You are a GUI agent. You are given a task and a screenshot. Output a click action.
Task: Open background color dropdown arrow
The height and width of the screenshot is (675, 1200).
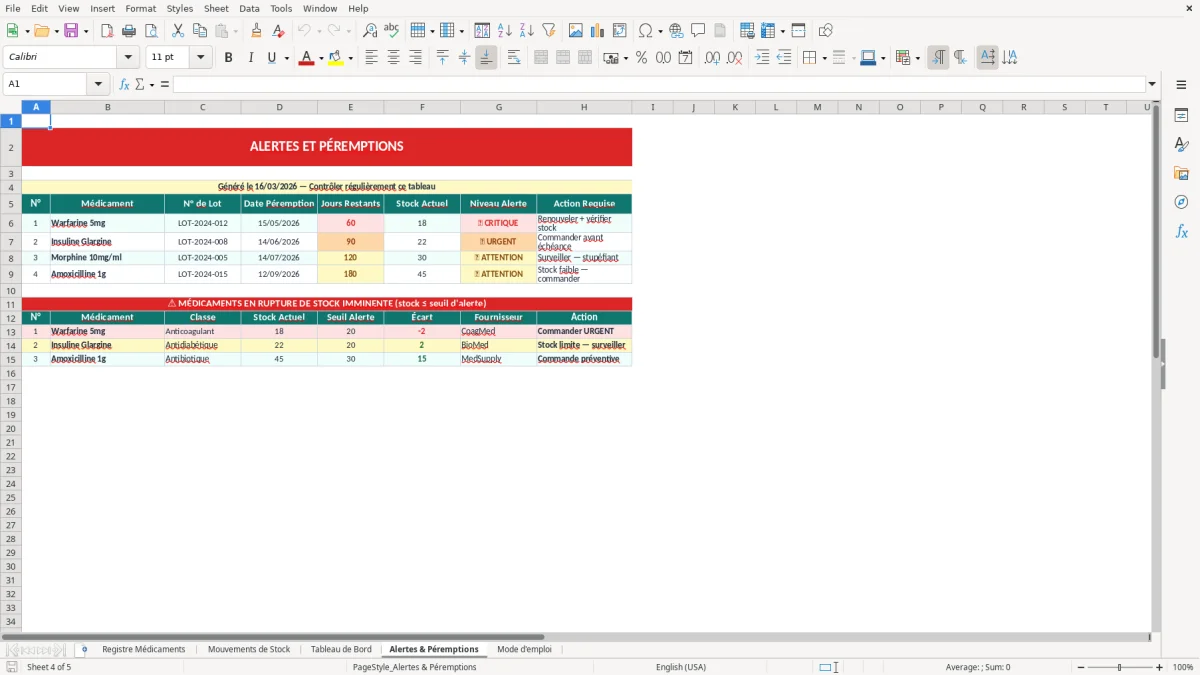coord(350,58)
